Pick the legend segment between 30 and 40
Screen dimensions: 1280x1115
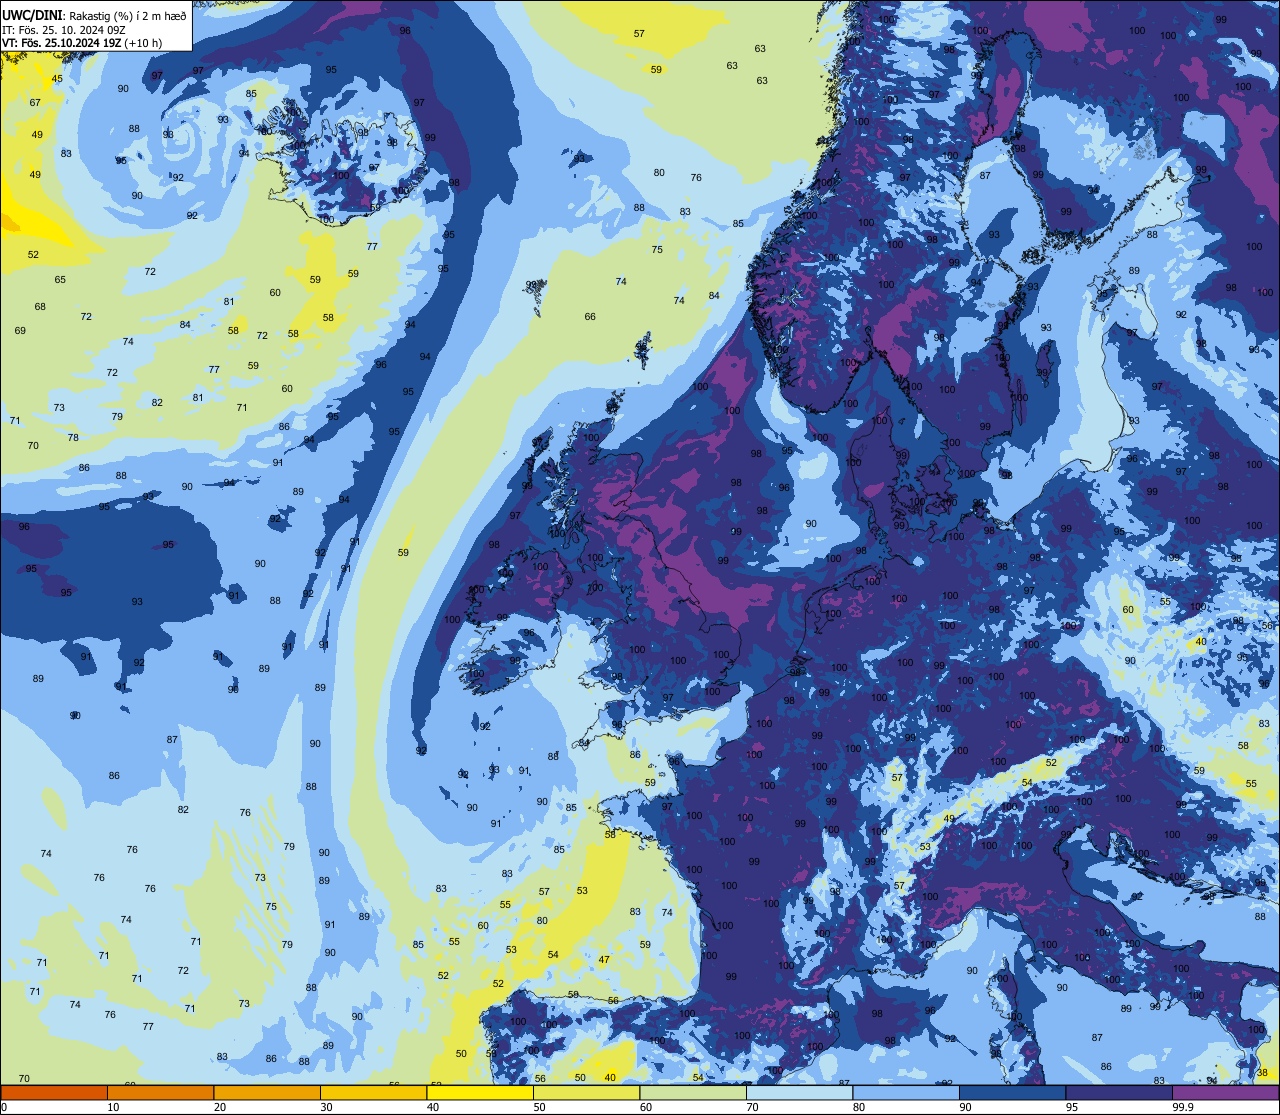pyautogui.click(x=373, y=1092)
